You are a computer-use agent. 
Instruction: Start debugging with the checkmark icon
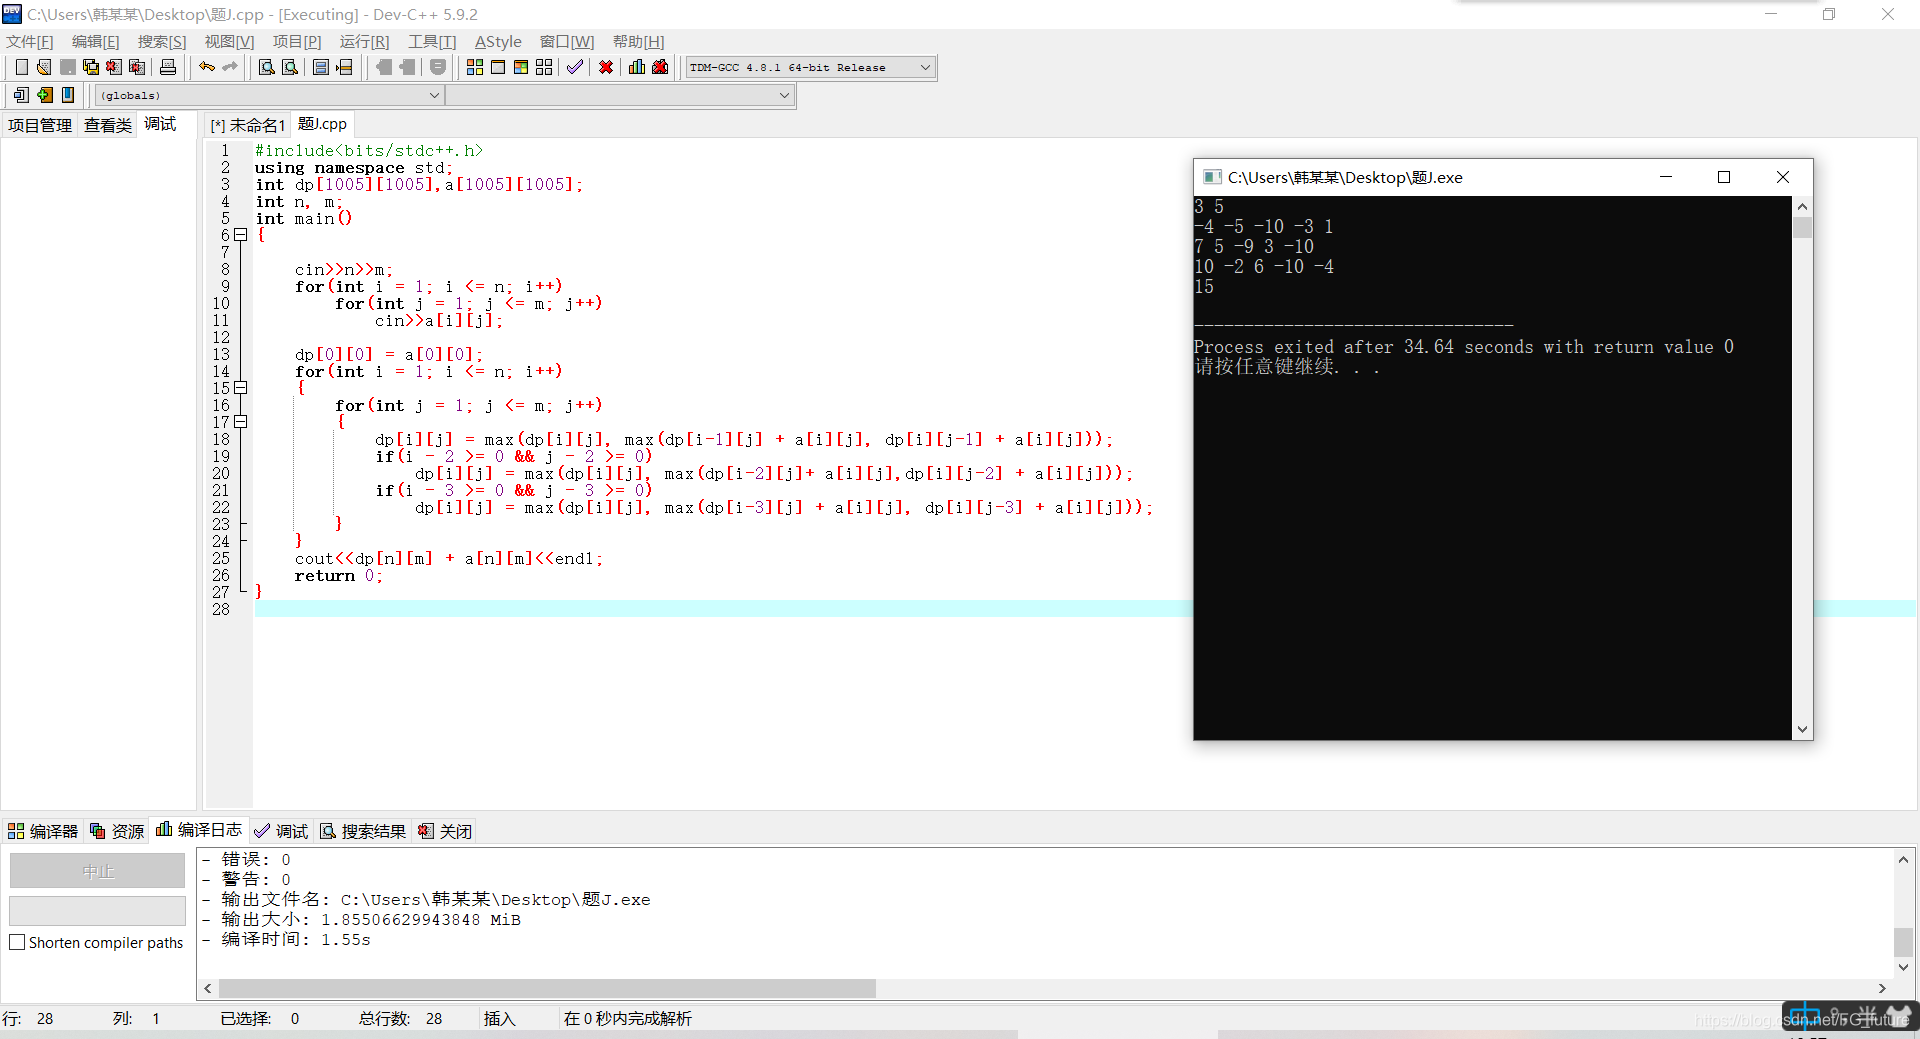[x=575, y=67]
